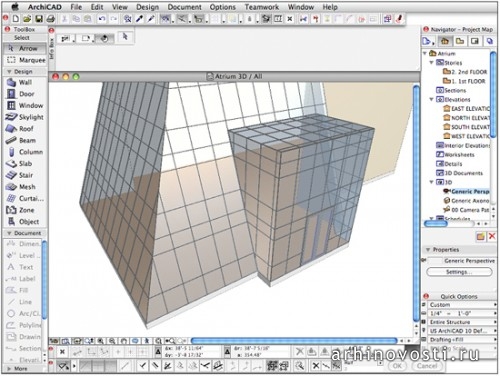Click the Settings... button

[459, 272]
